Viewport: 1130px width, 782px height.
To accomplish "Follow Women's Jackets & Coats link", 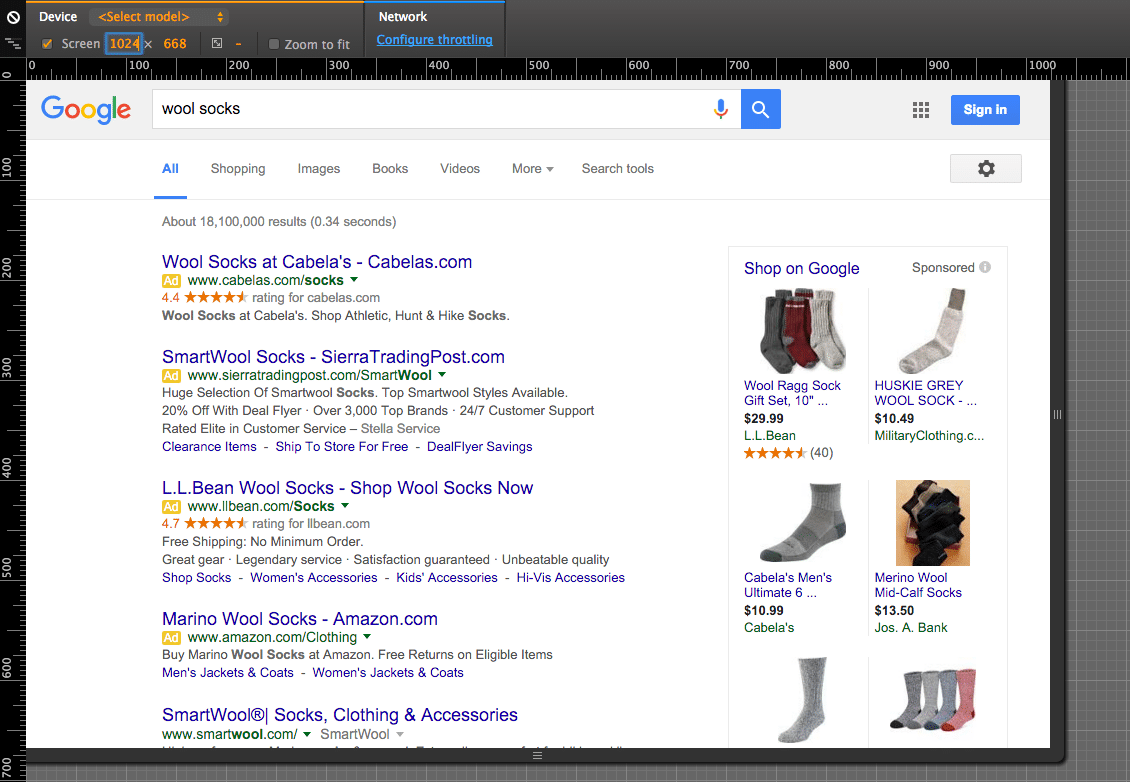I will point(388,673).
